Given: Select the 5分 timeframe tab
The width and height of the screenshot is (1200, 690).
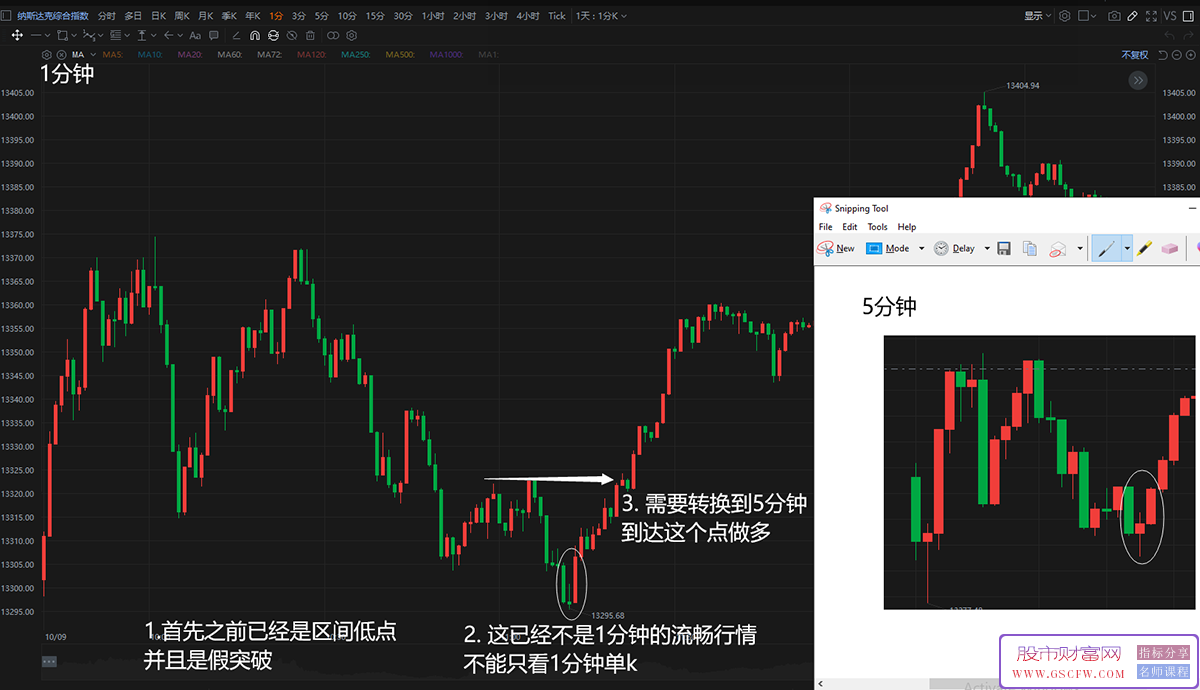Looking at the screenshot, I should point(321,16).
